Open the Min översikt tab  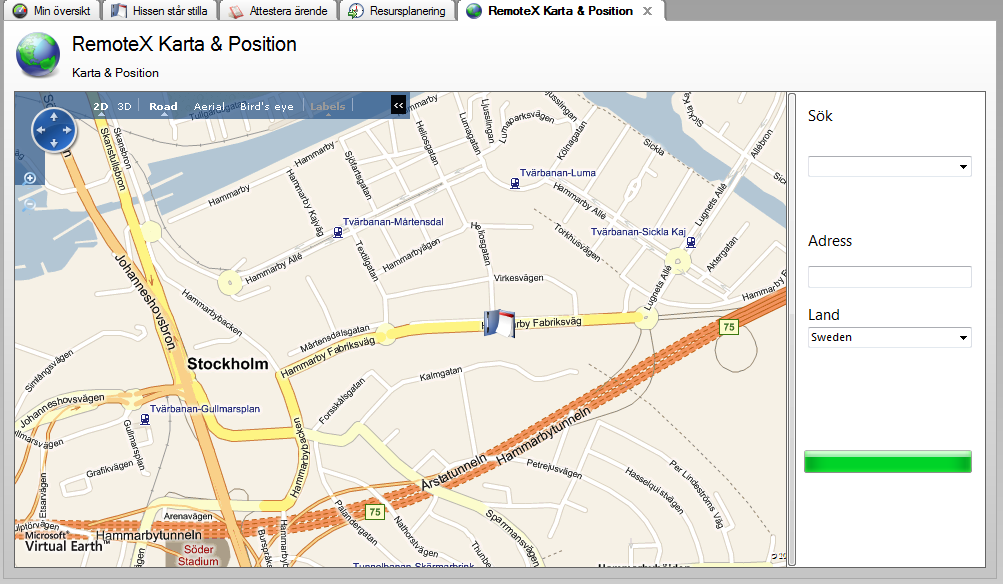coord(52,11)
